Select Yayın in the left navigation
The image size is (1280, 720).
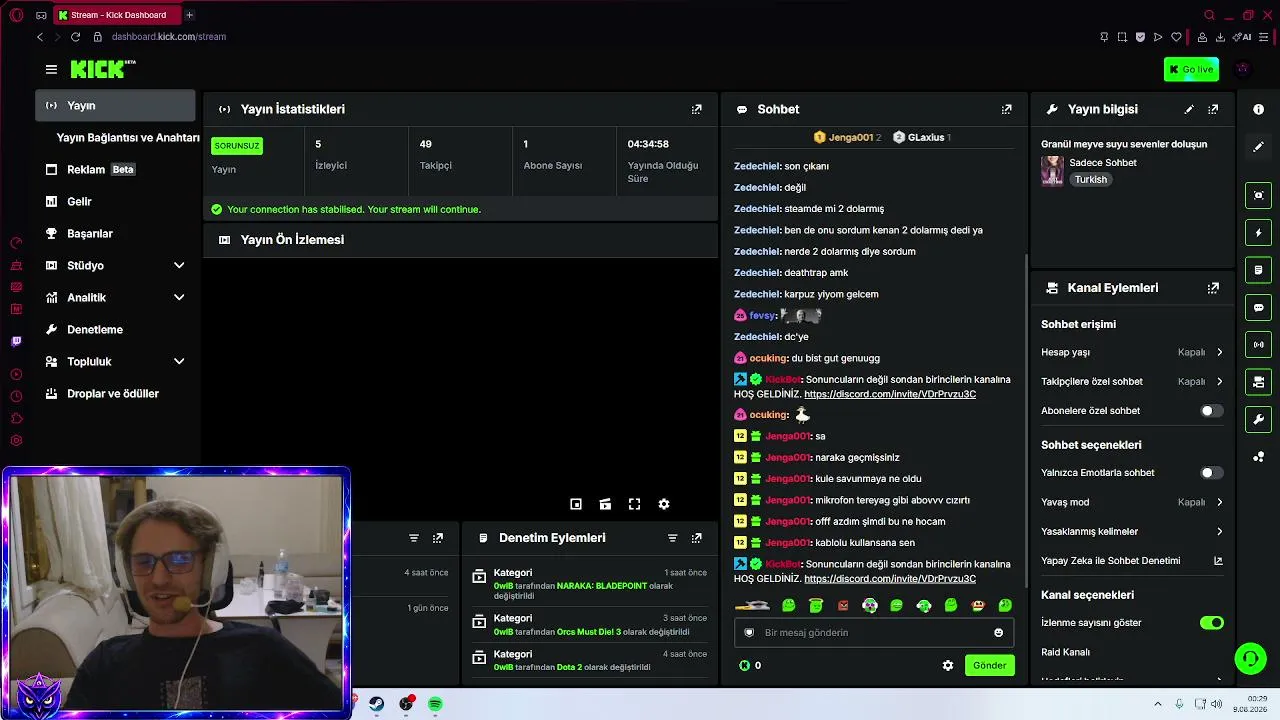[115, 105]
